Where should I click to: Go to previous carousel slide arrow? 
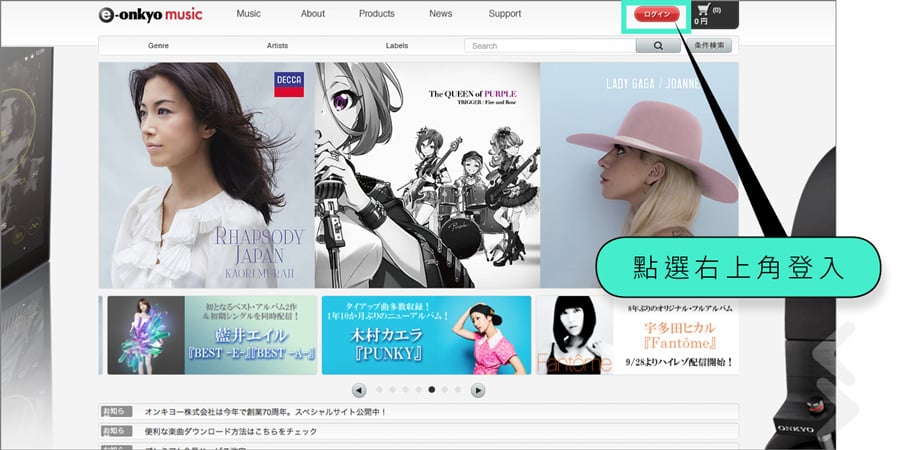click(x=359, y=390)
